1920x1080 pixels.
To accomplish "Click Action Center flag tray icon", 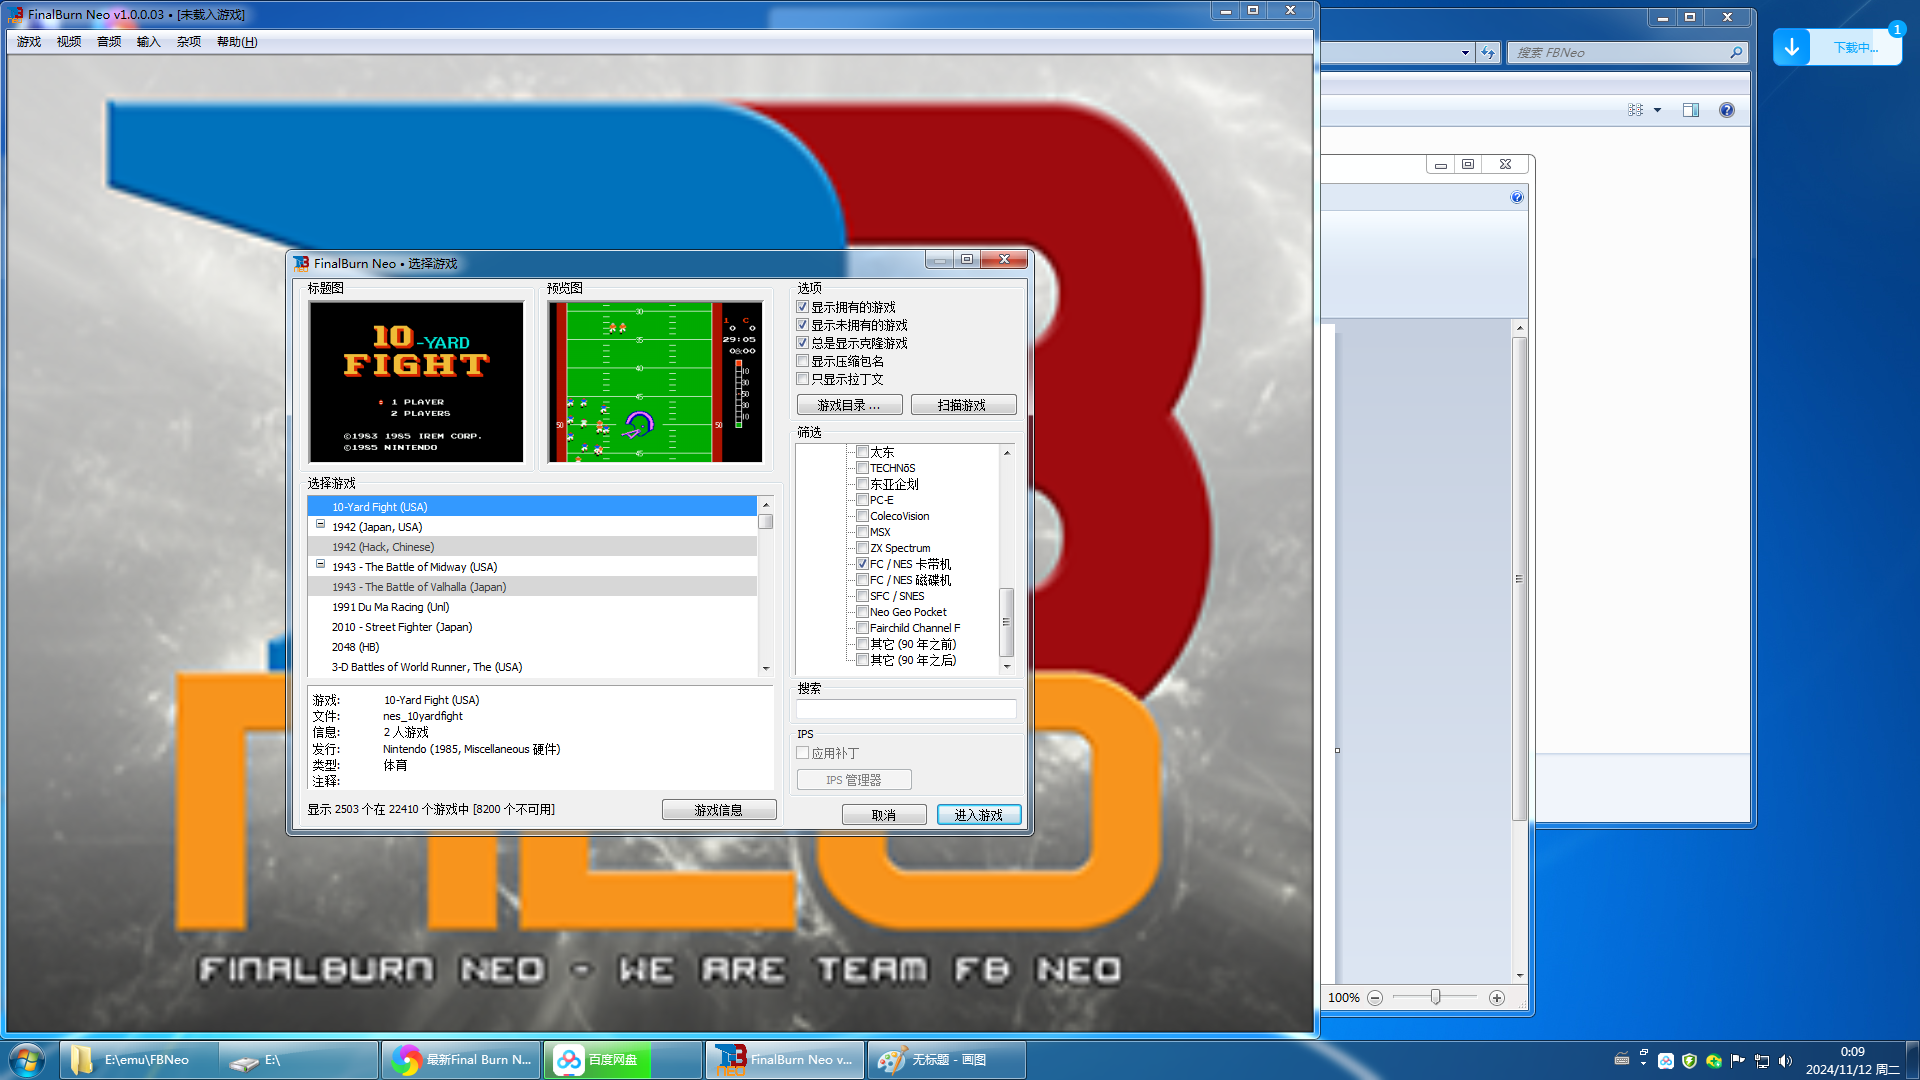I will [x=1738, y=1061].
